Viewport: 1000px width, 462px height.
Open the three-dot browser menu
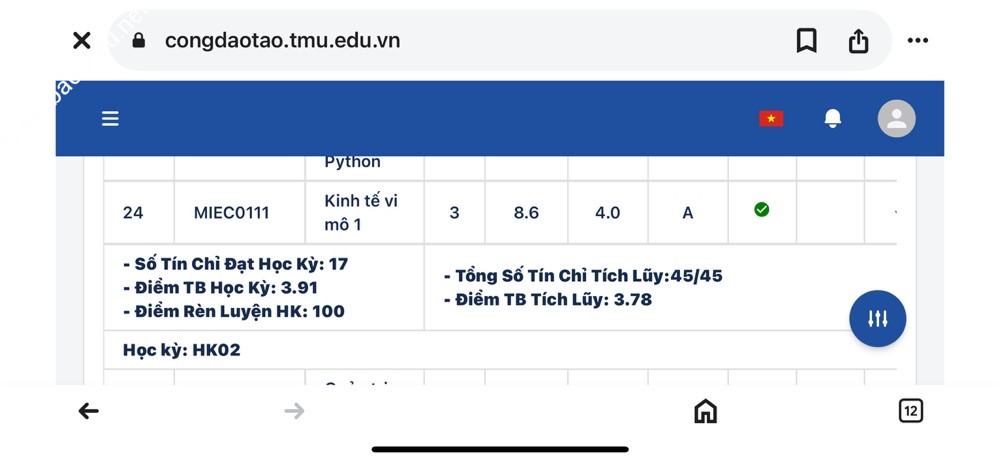[917, 40]
